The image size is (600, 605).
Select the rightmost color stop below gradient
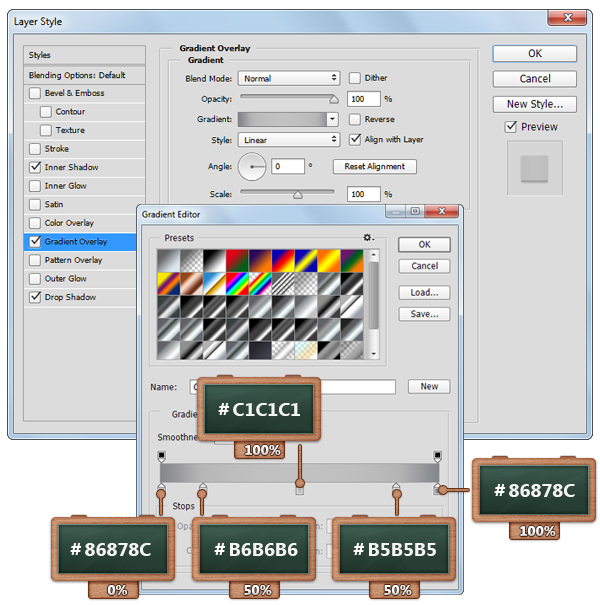coord(437,490)
